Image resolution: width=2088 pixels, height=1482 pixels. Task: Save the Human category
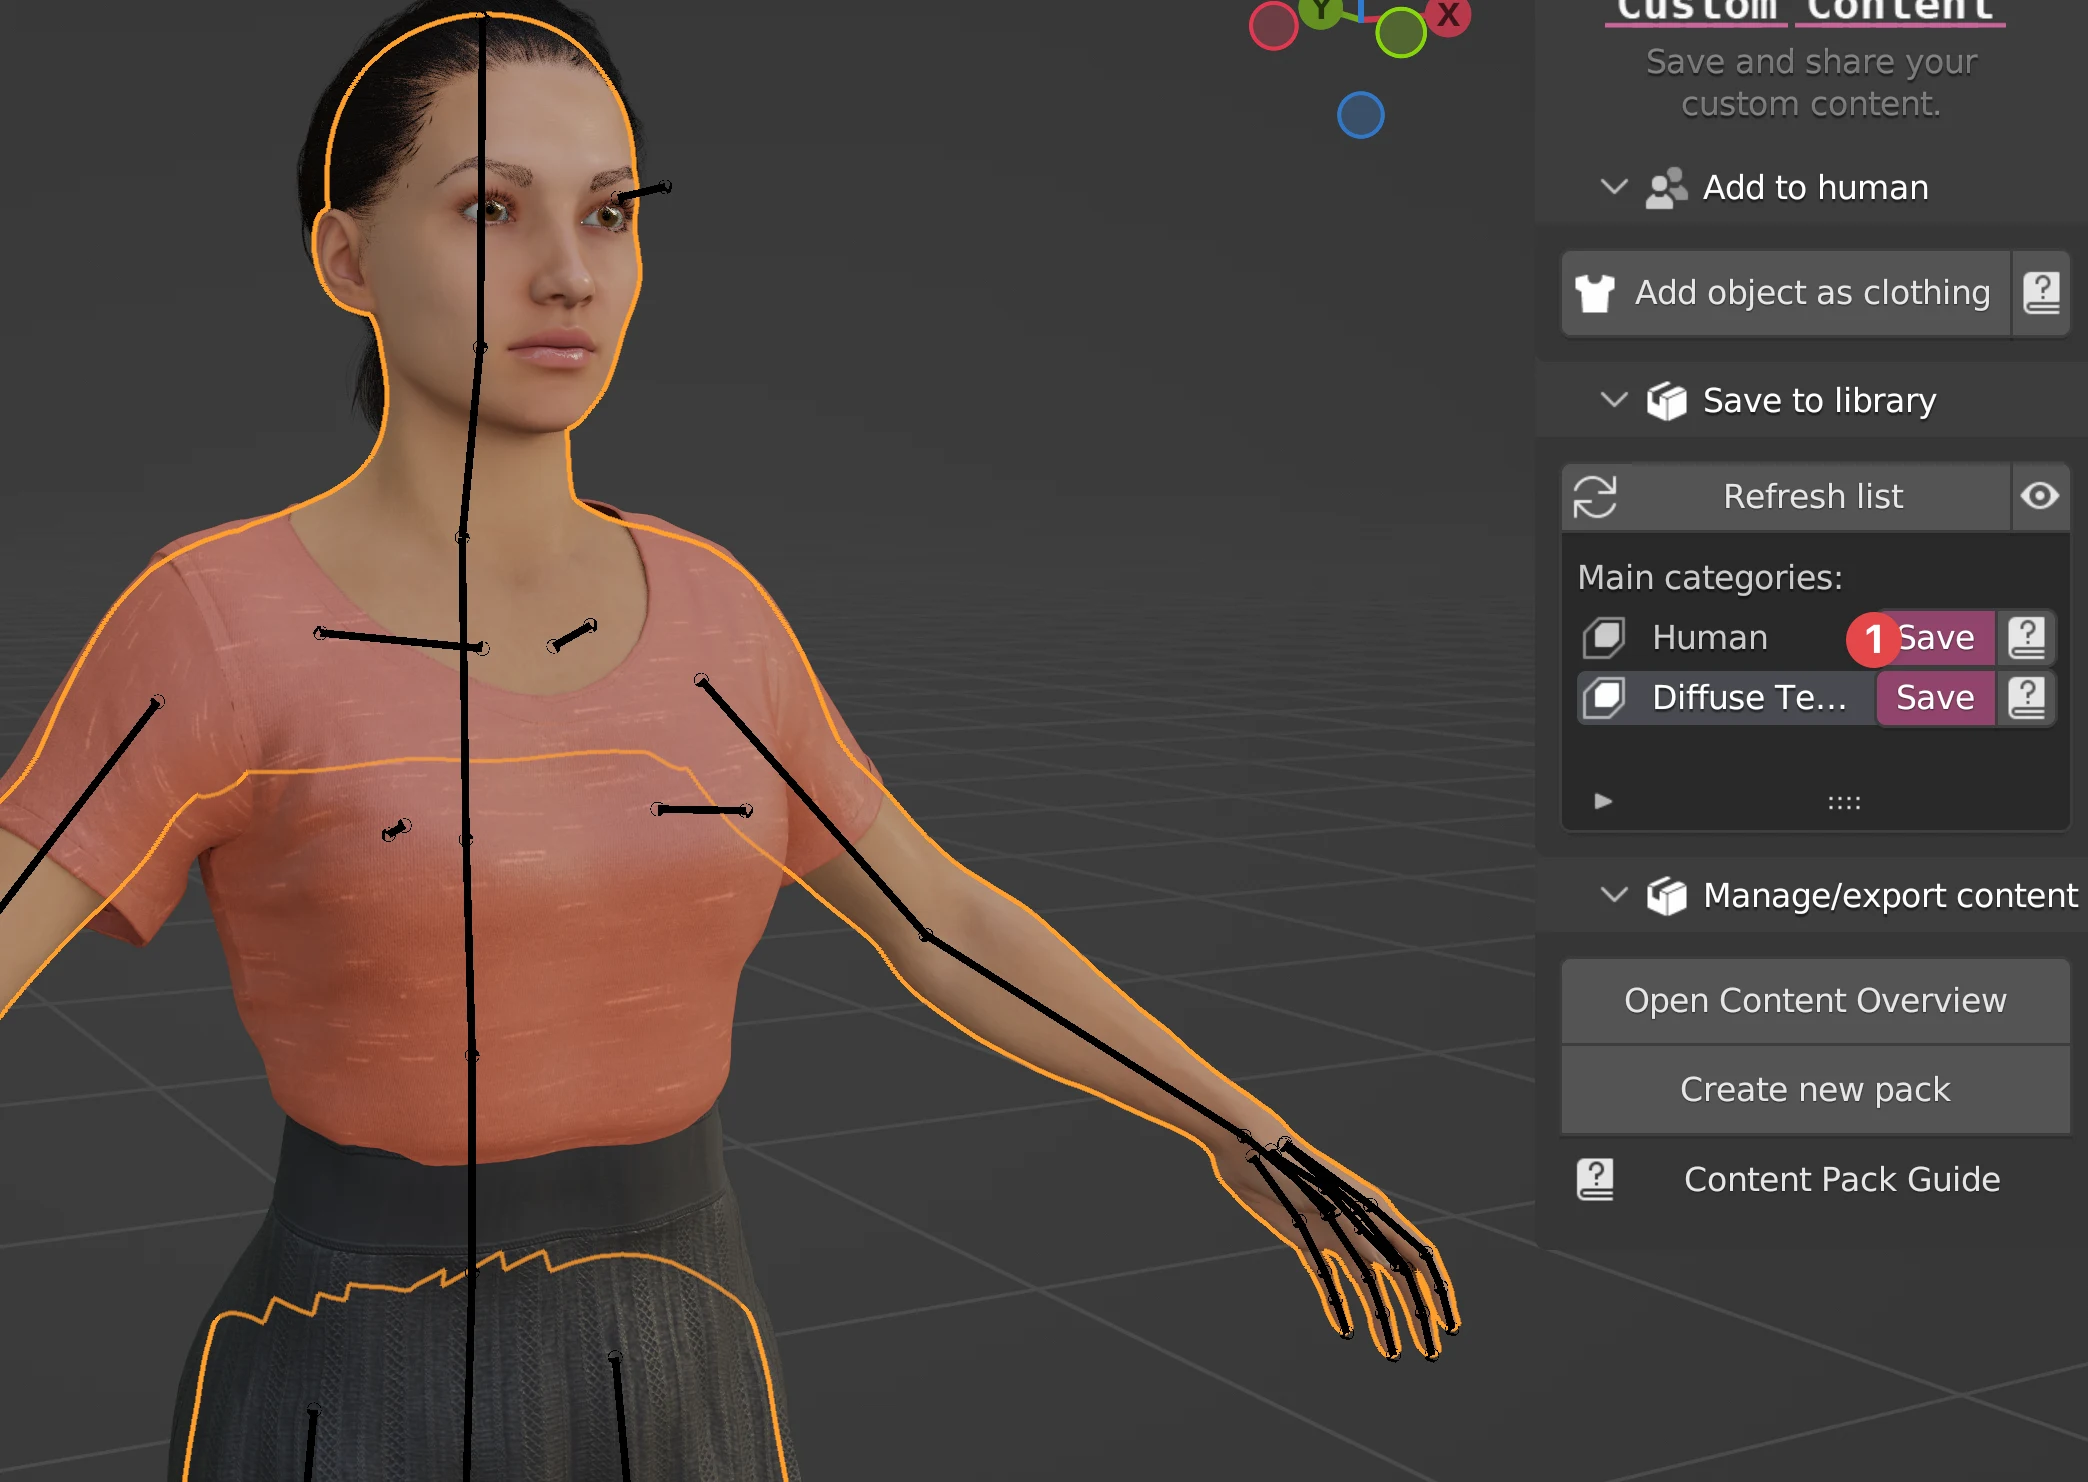(1935, 638)
